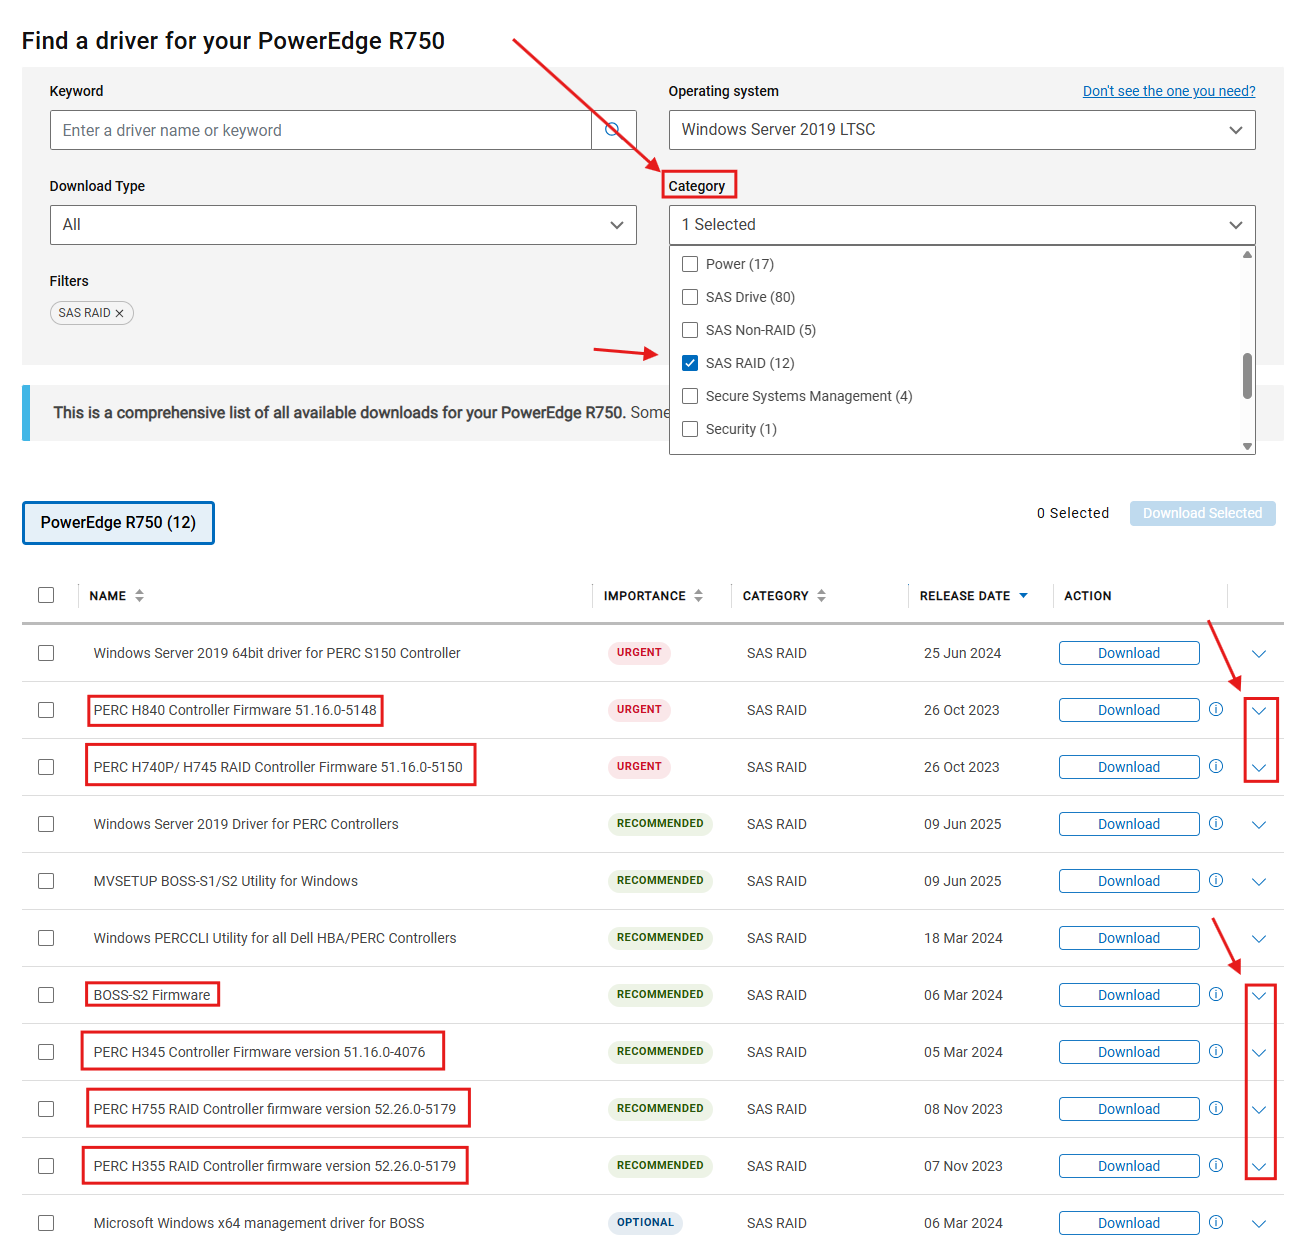Remove the SAS RAID filter by clicking its X
1307x1247 pixels.
pyautogui.click(x=119, y=312)
